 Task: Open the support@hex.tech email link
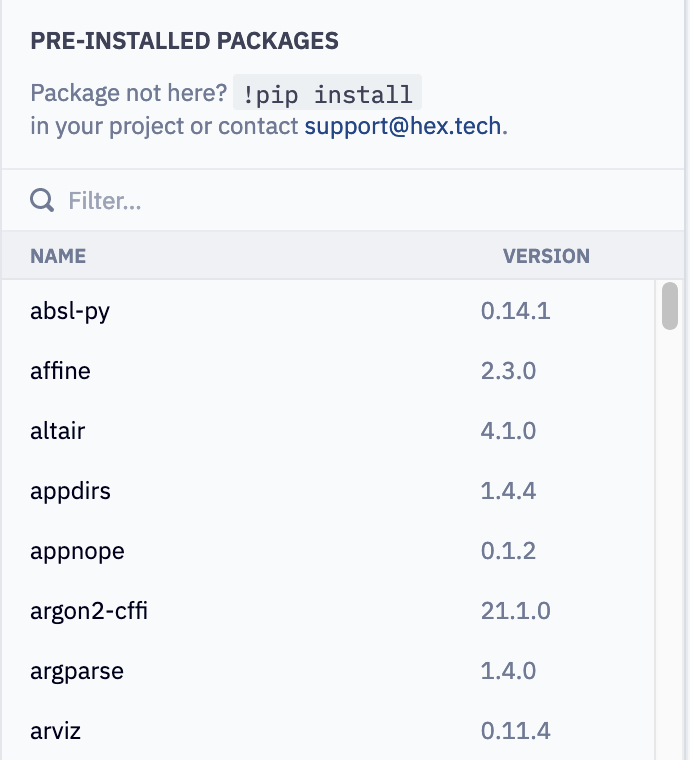point(404,127)
